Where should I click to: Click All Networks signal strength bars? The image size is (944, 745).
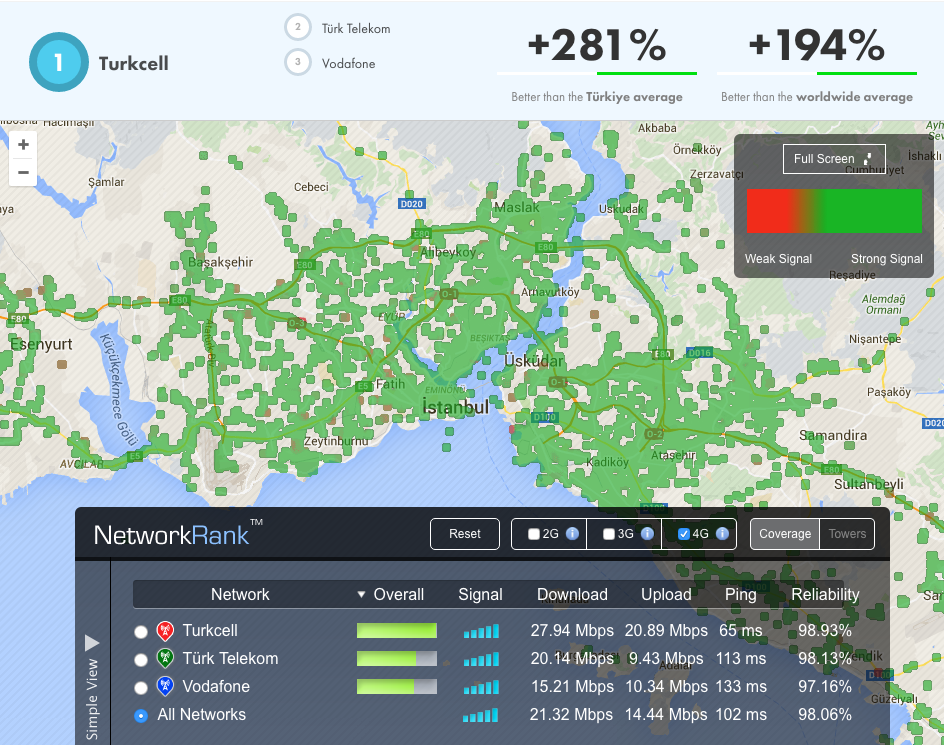tap(480, 715)
